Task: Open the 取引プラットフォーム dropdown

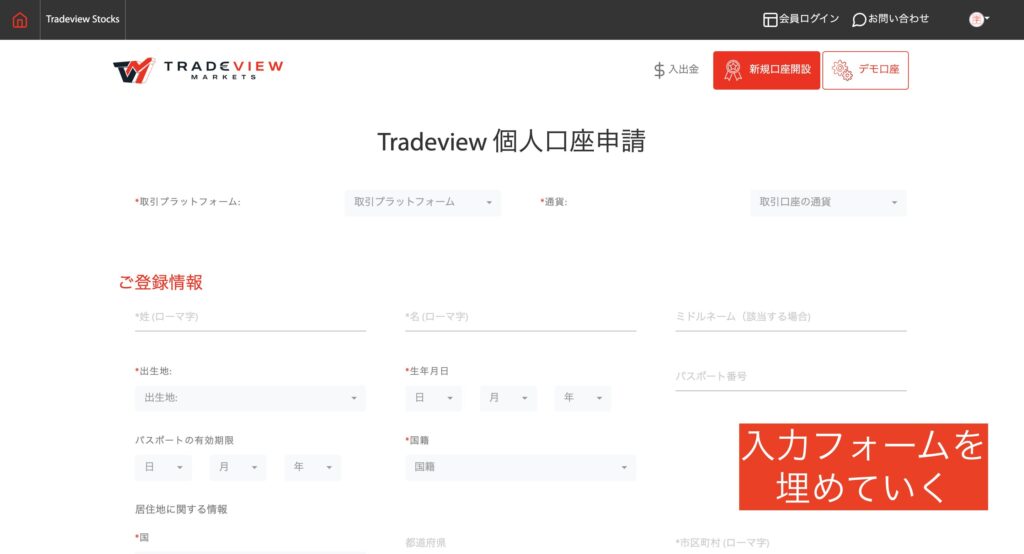Action: 423,203
